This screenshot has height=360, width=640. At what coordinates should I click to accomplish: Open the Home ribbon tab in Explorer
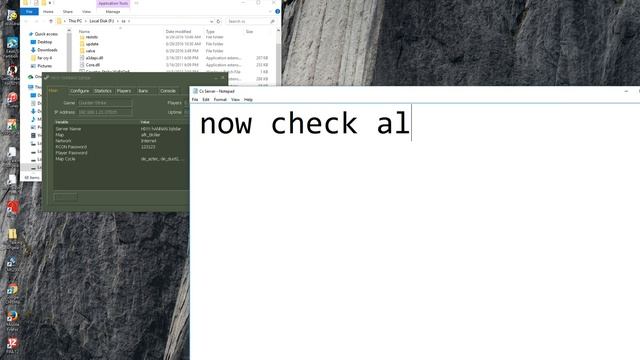(48, 11)
